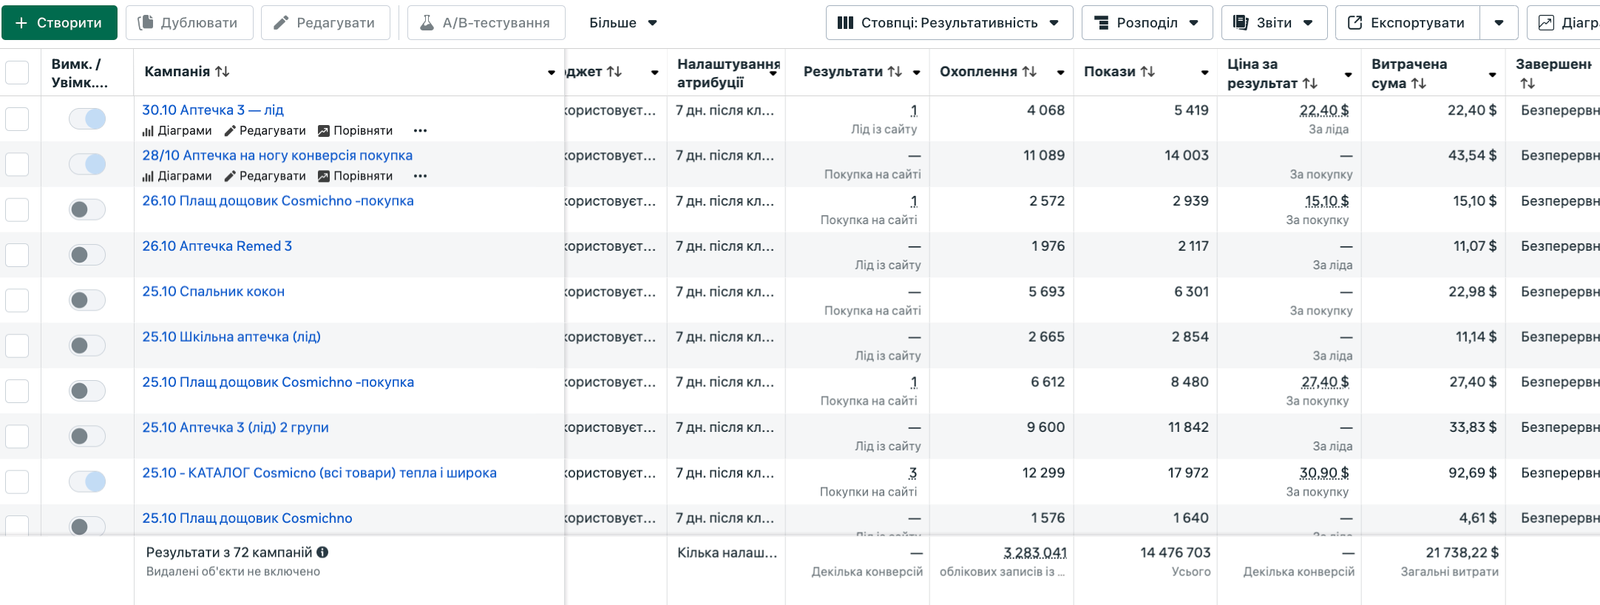Expand the Стовпці: Результативність dropdown

(x=948, y=23)
